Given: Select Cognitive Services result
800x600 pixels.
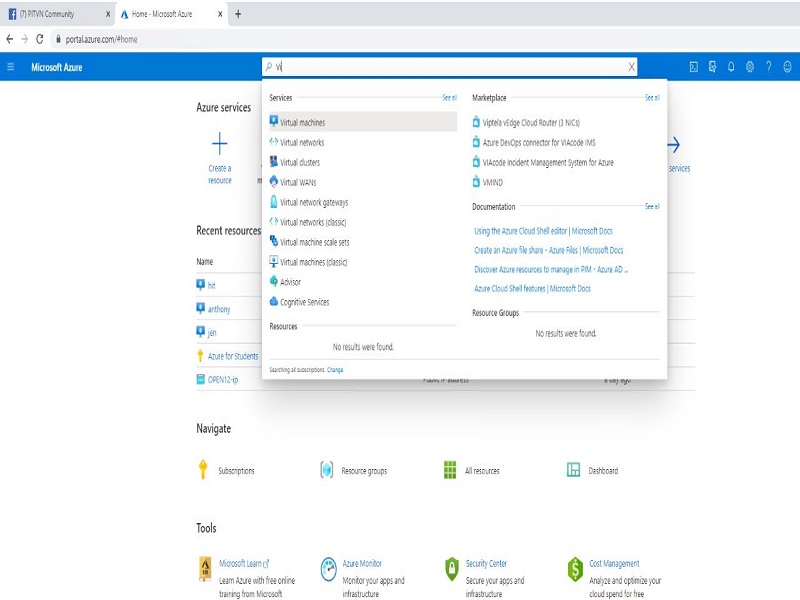Looking at the screenshot, I should coord(305,302).
